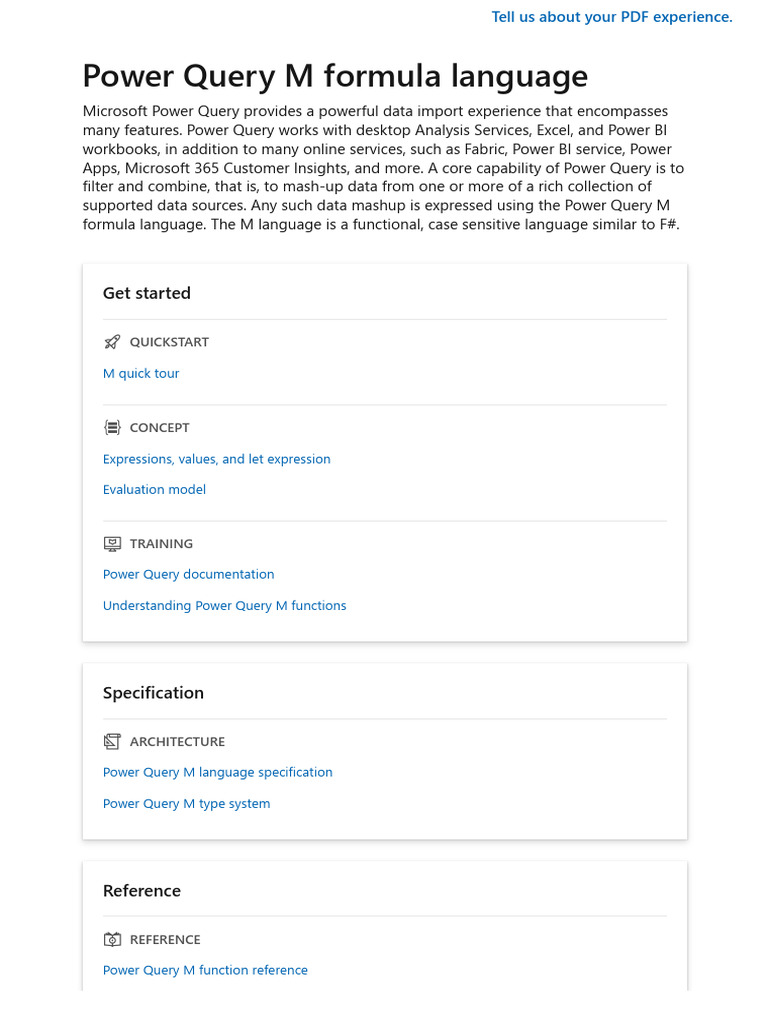Viewport: 768px width, 1024px height.
Task: Click the Specification card heading
Action: click(153, 693)
